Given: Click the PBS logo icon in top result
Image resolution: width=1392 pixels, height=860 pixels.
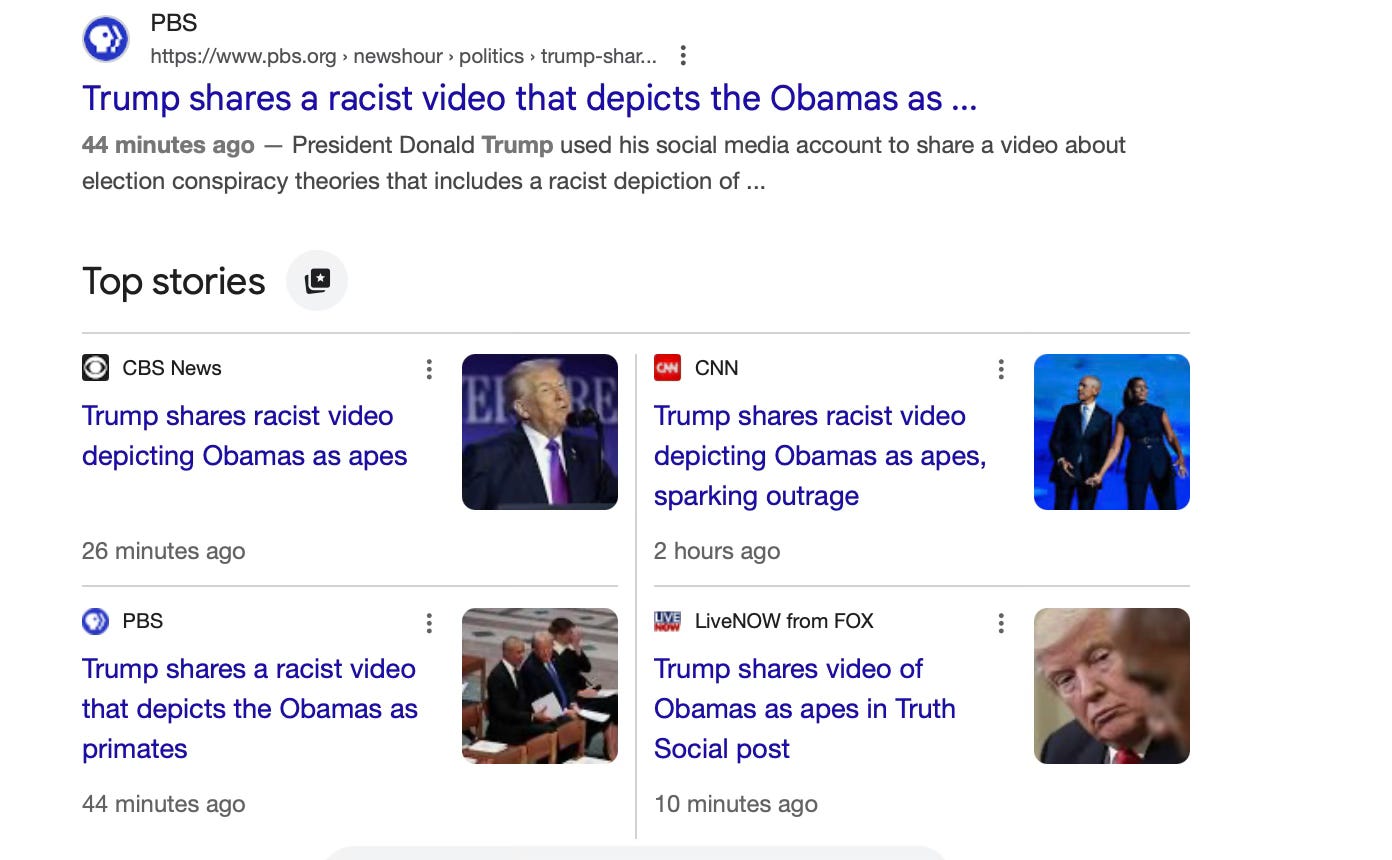Looking at the screenshot, I should coord(106,39).
